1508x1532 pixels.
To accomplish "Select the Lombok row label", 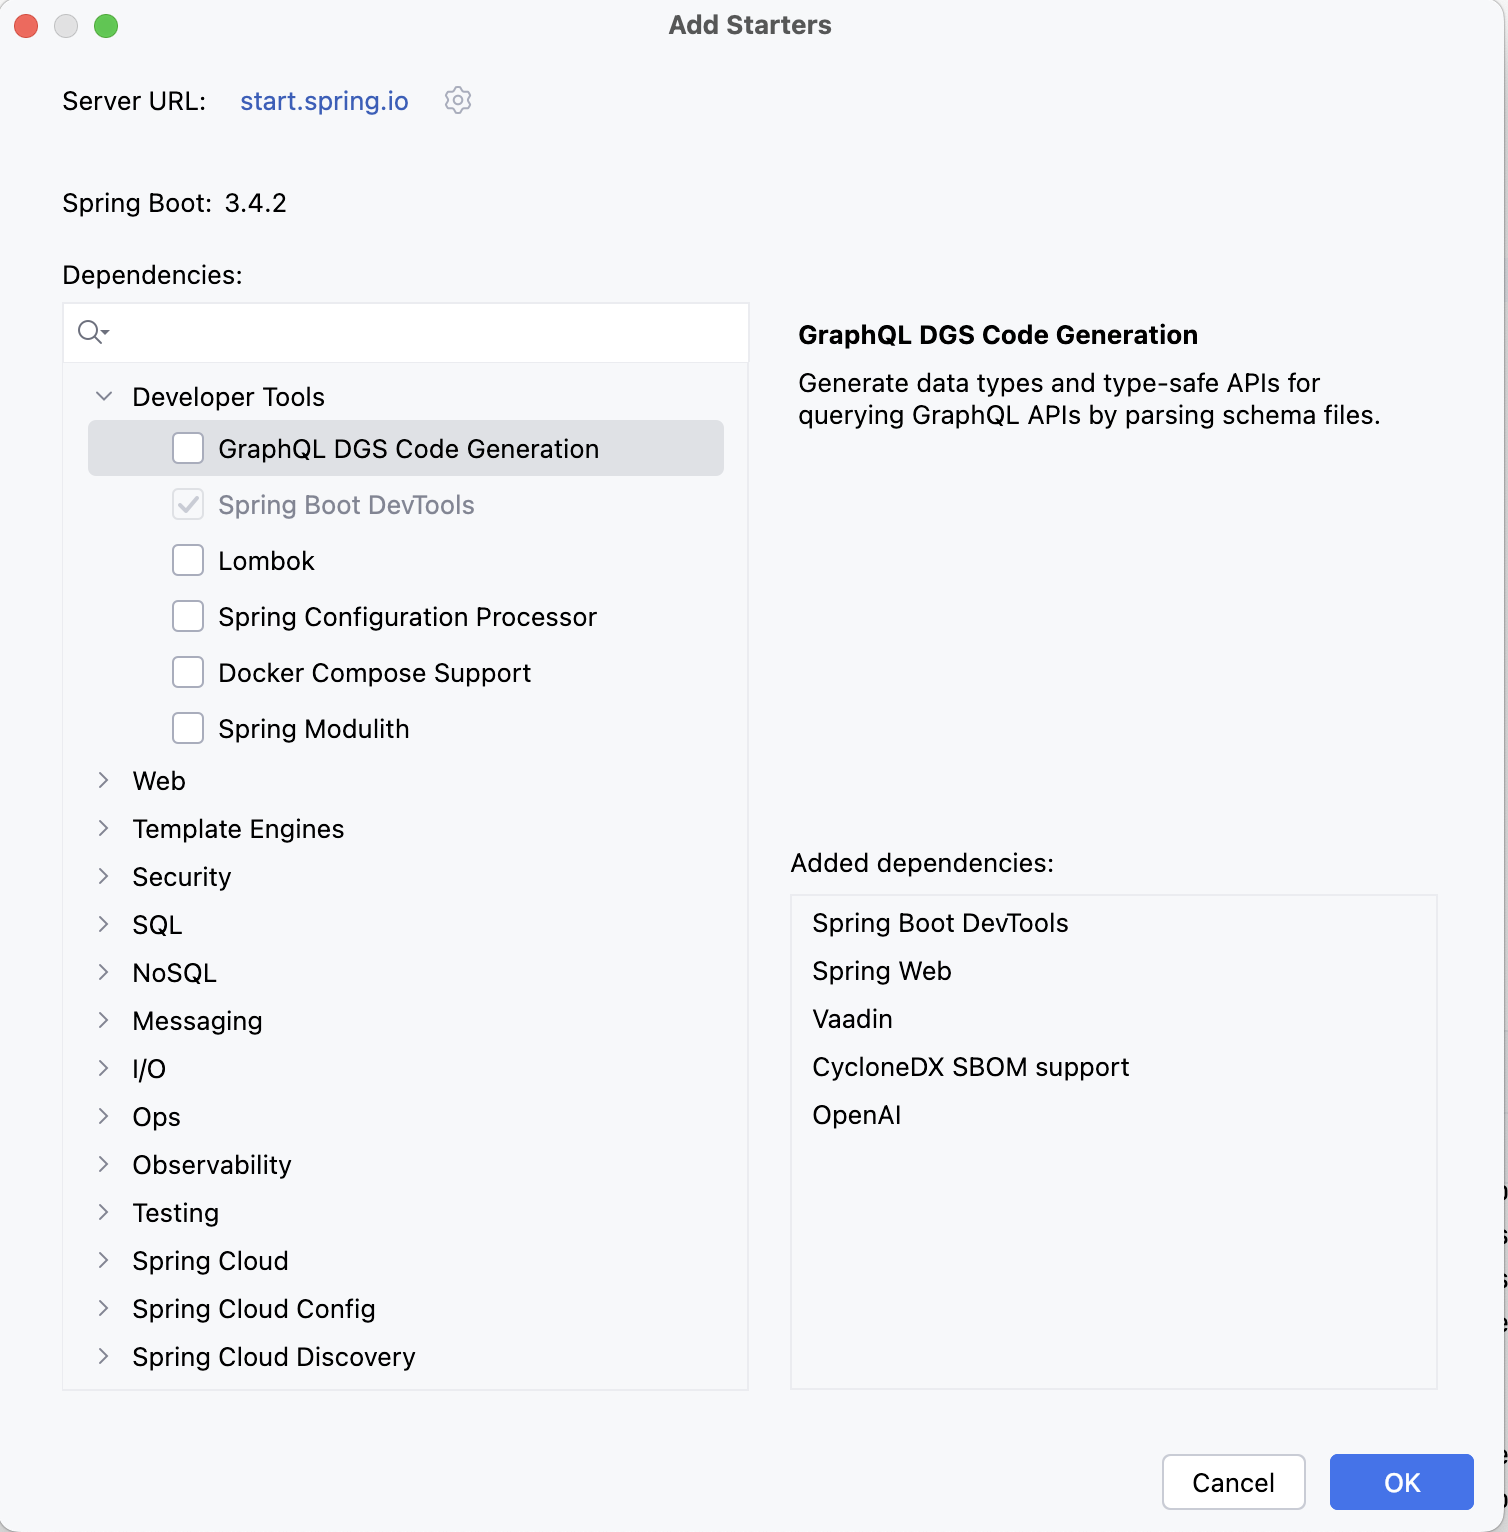I will click(x=266, y=561).
